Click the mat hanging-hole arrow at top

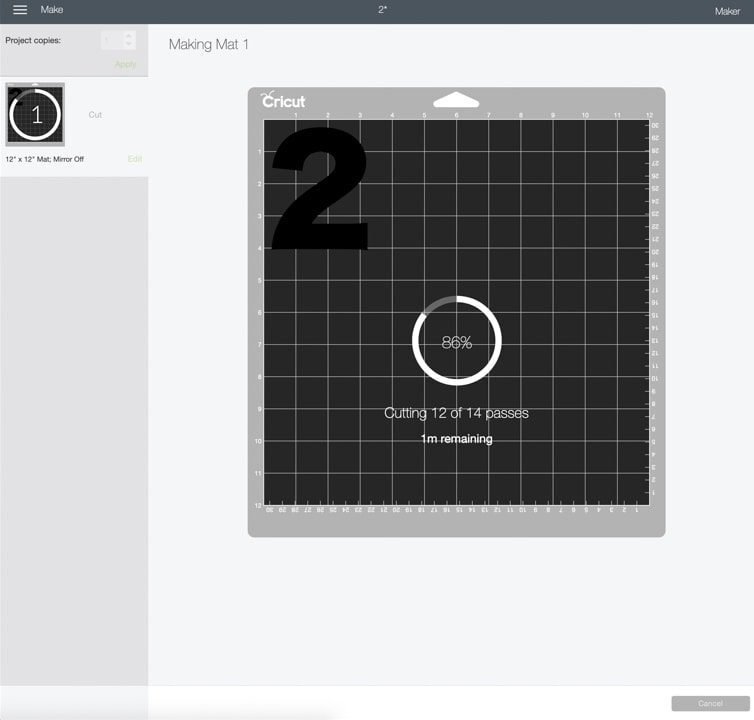pos(456,99)
